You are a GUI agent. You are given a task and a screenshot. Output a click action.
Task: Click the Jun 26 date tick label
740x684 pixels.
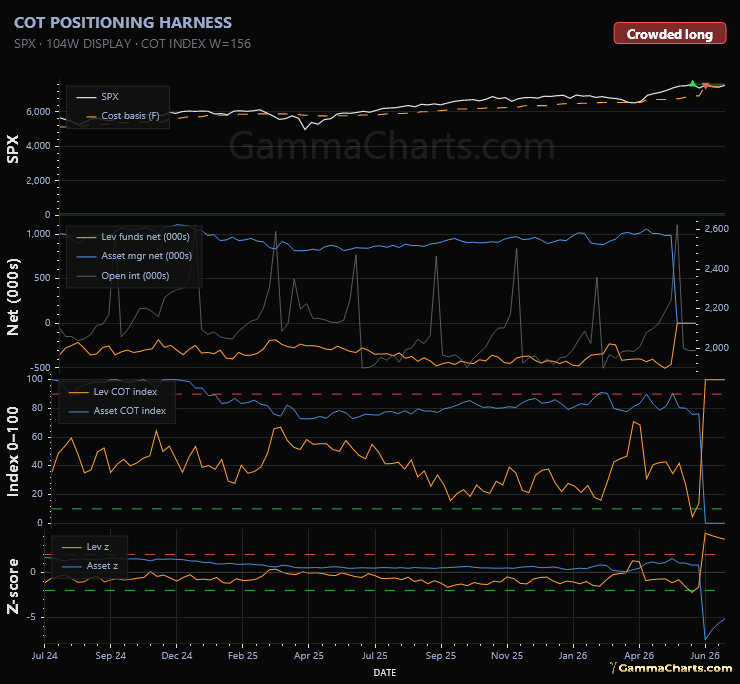pyautogui.click(x=705, y=656)
